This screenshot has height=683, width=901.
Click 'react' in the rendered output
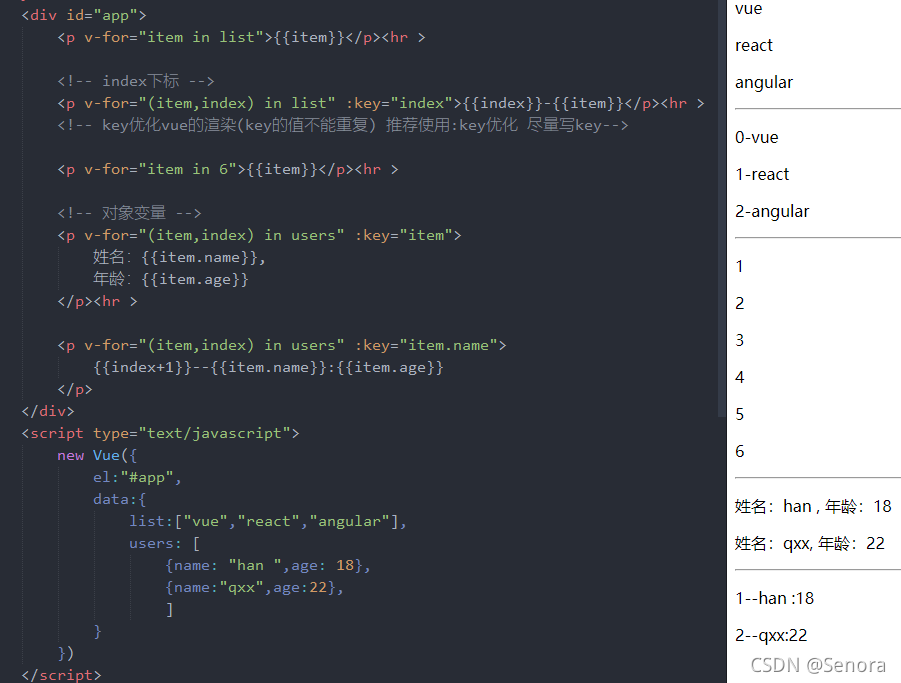[x=754, y=45]
